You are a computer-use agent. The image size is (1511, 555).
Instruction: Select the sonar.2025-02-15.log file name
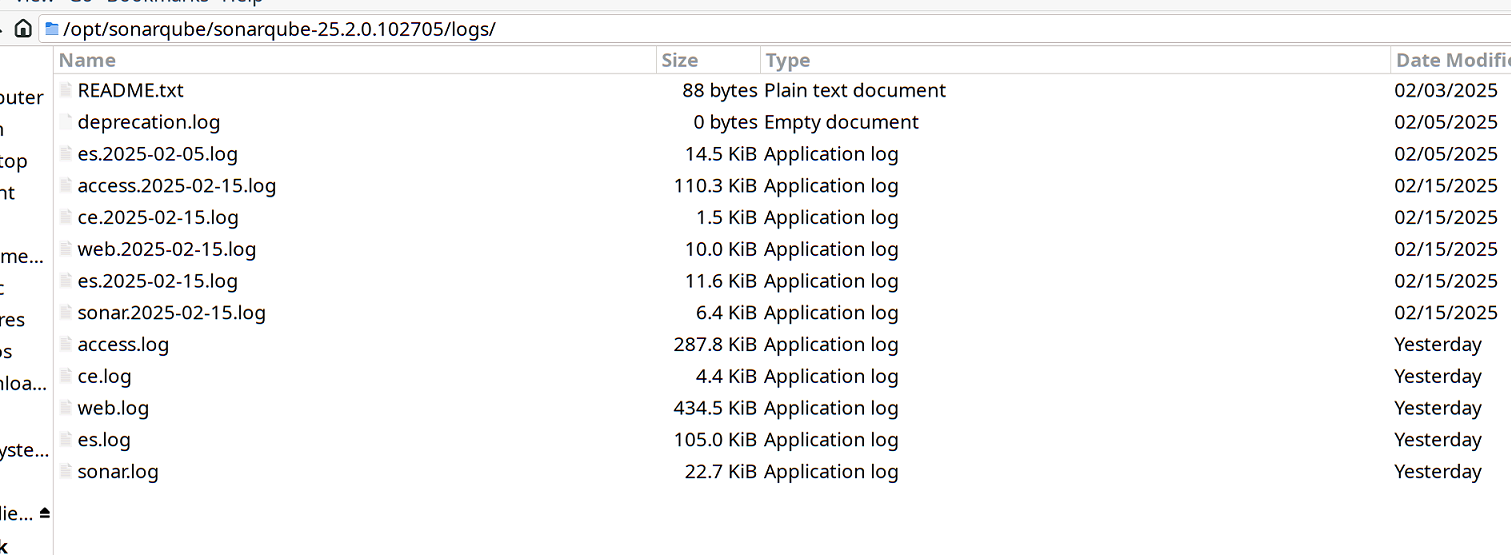click(x=171, y=313)
